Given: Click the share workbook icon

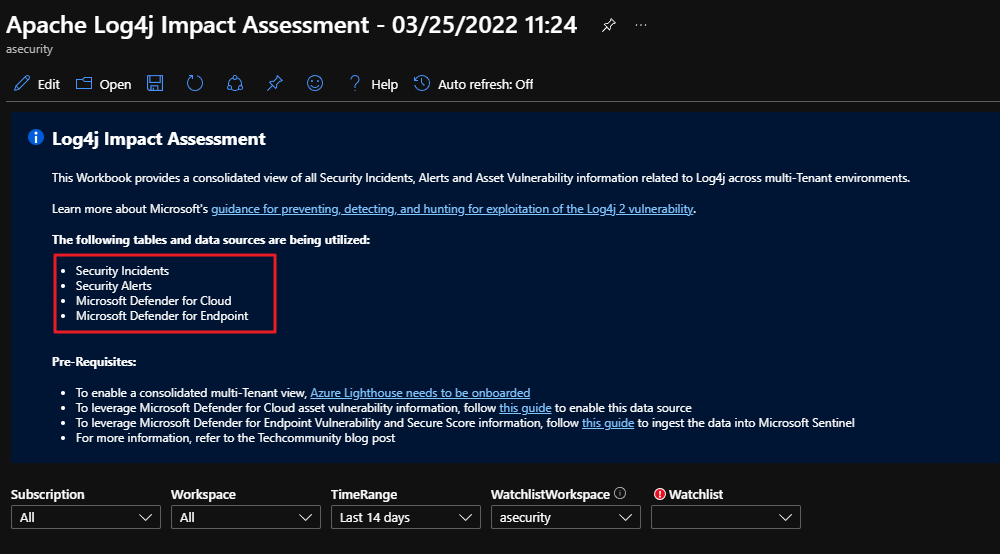Looking at the screenshot, I should coord(235,84).
